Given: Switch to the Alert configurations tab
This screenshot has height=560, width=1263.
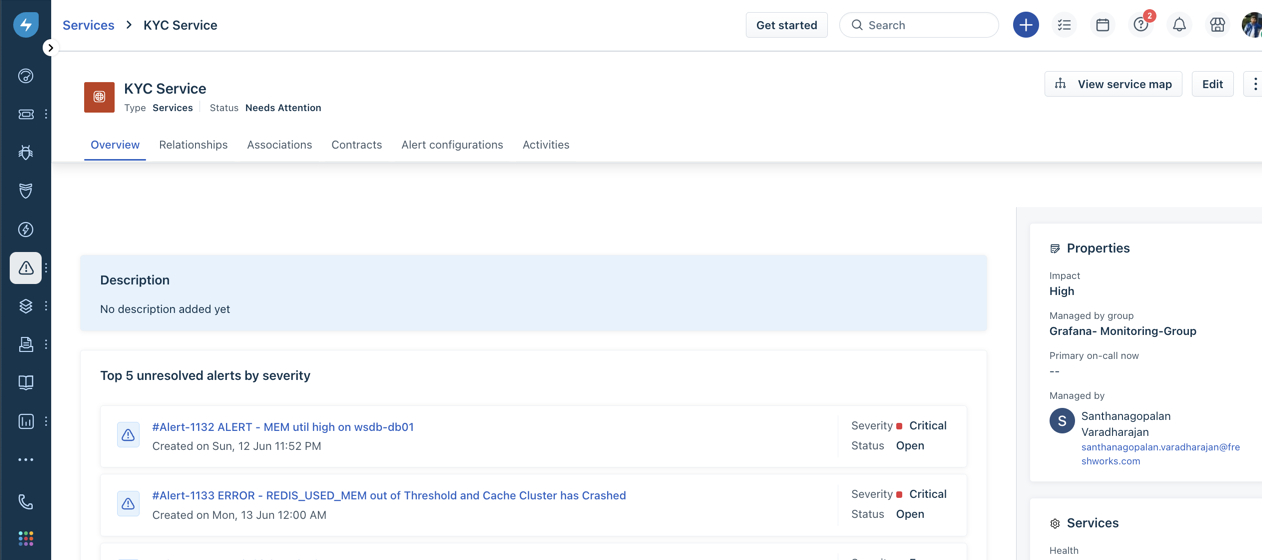Looking at the screenshot, I should 452,145.
